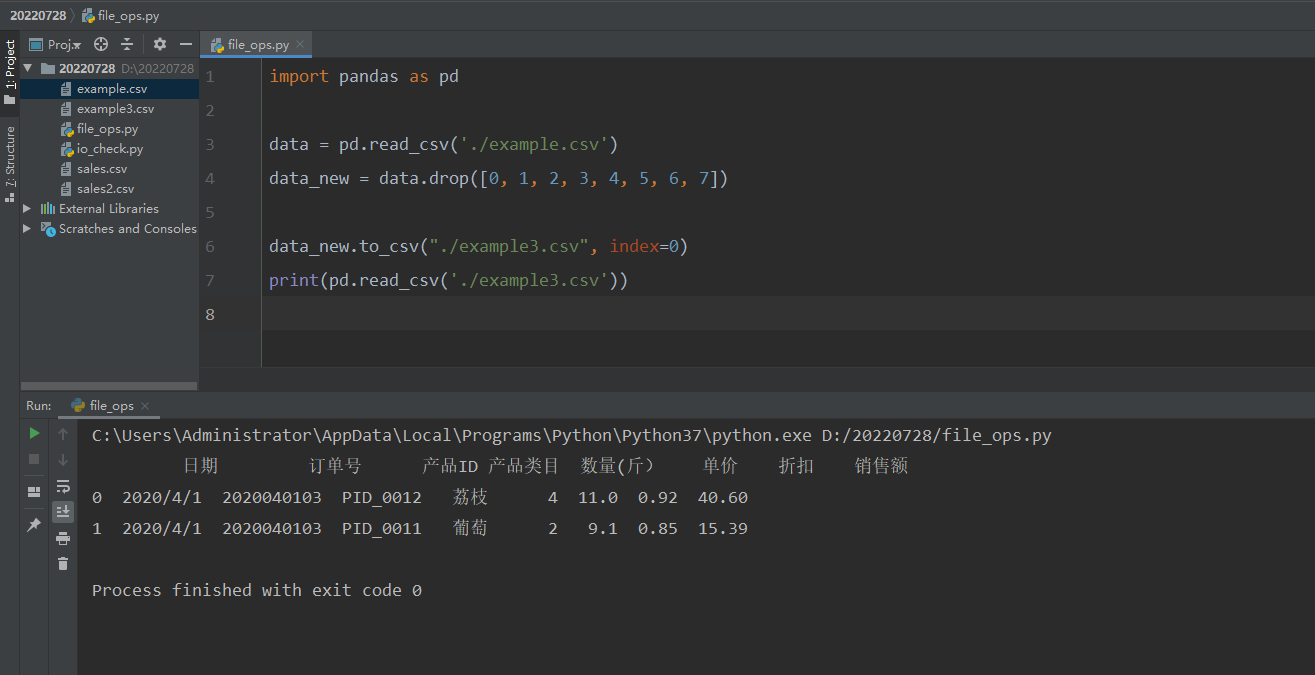Toggle Scroll to End in Run console

tap(63, 511)
